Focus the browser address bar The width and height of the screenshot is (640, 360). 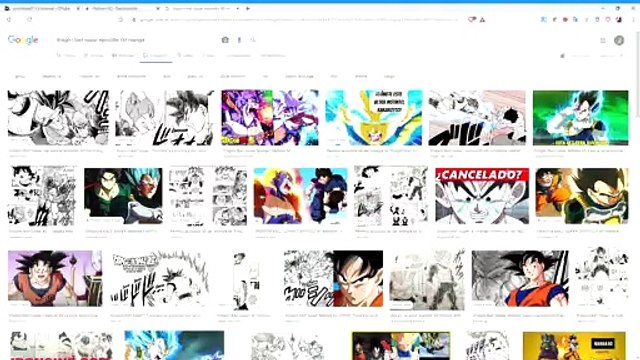298,20
